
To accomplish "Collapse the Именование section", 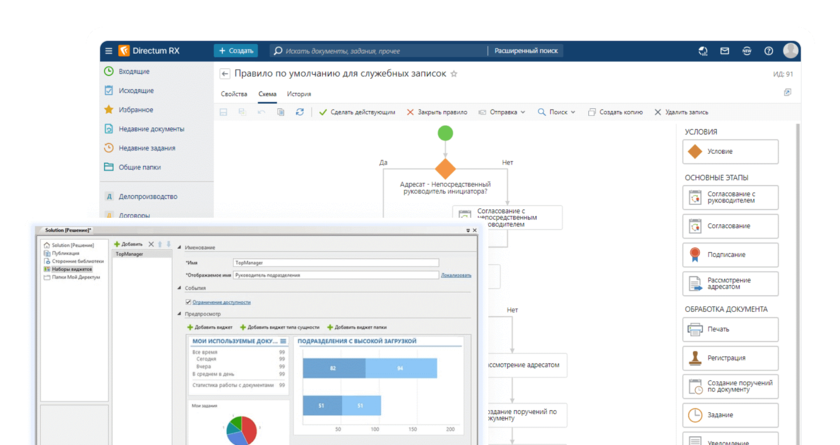I will [180, 247].
